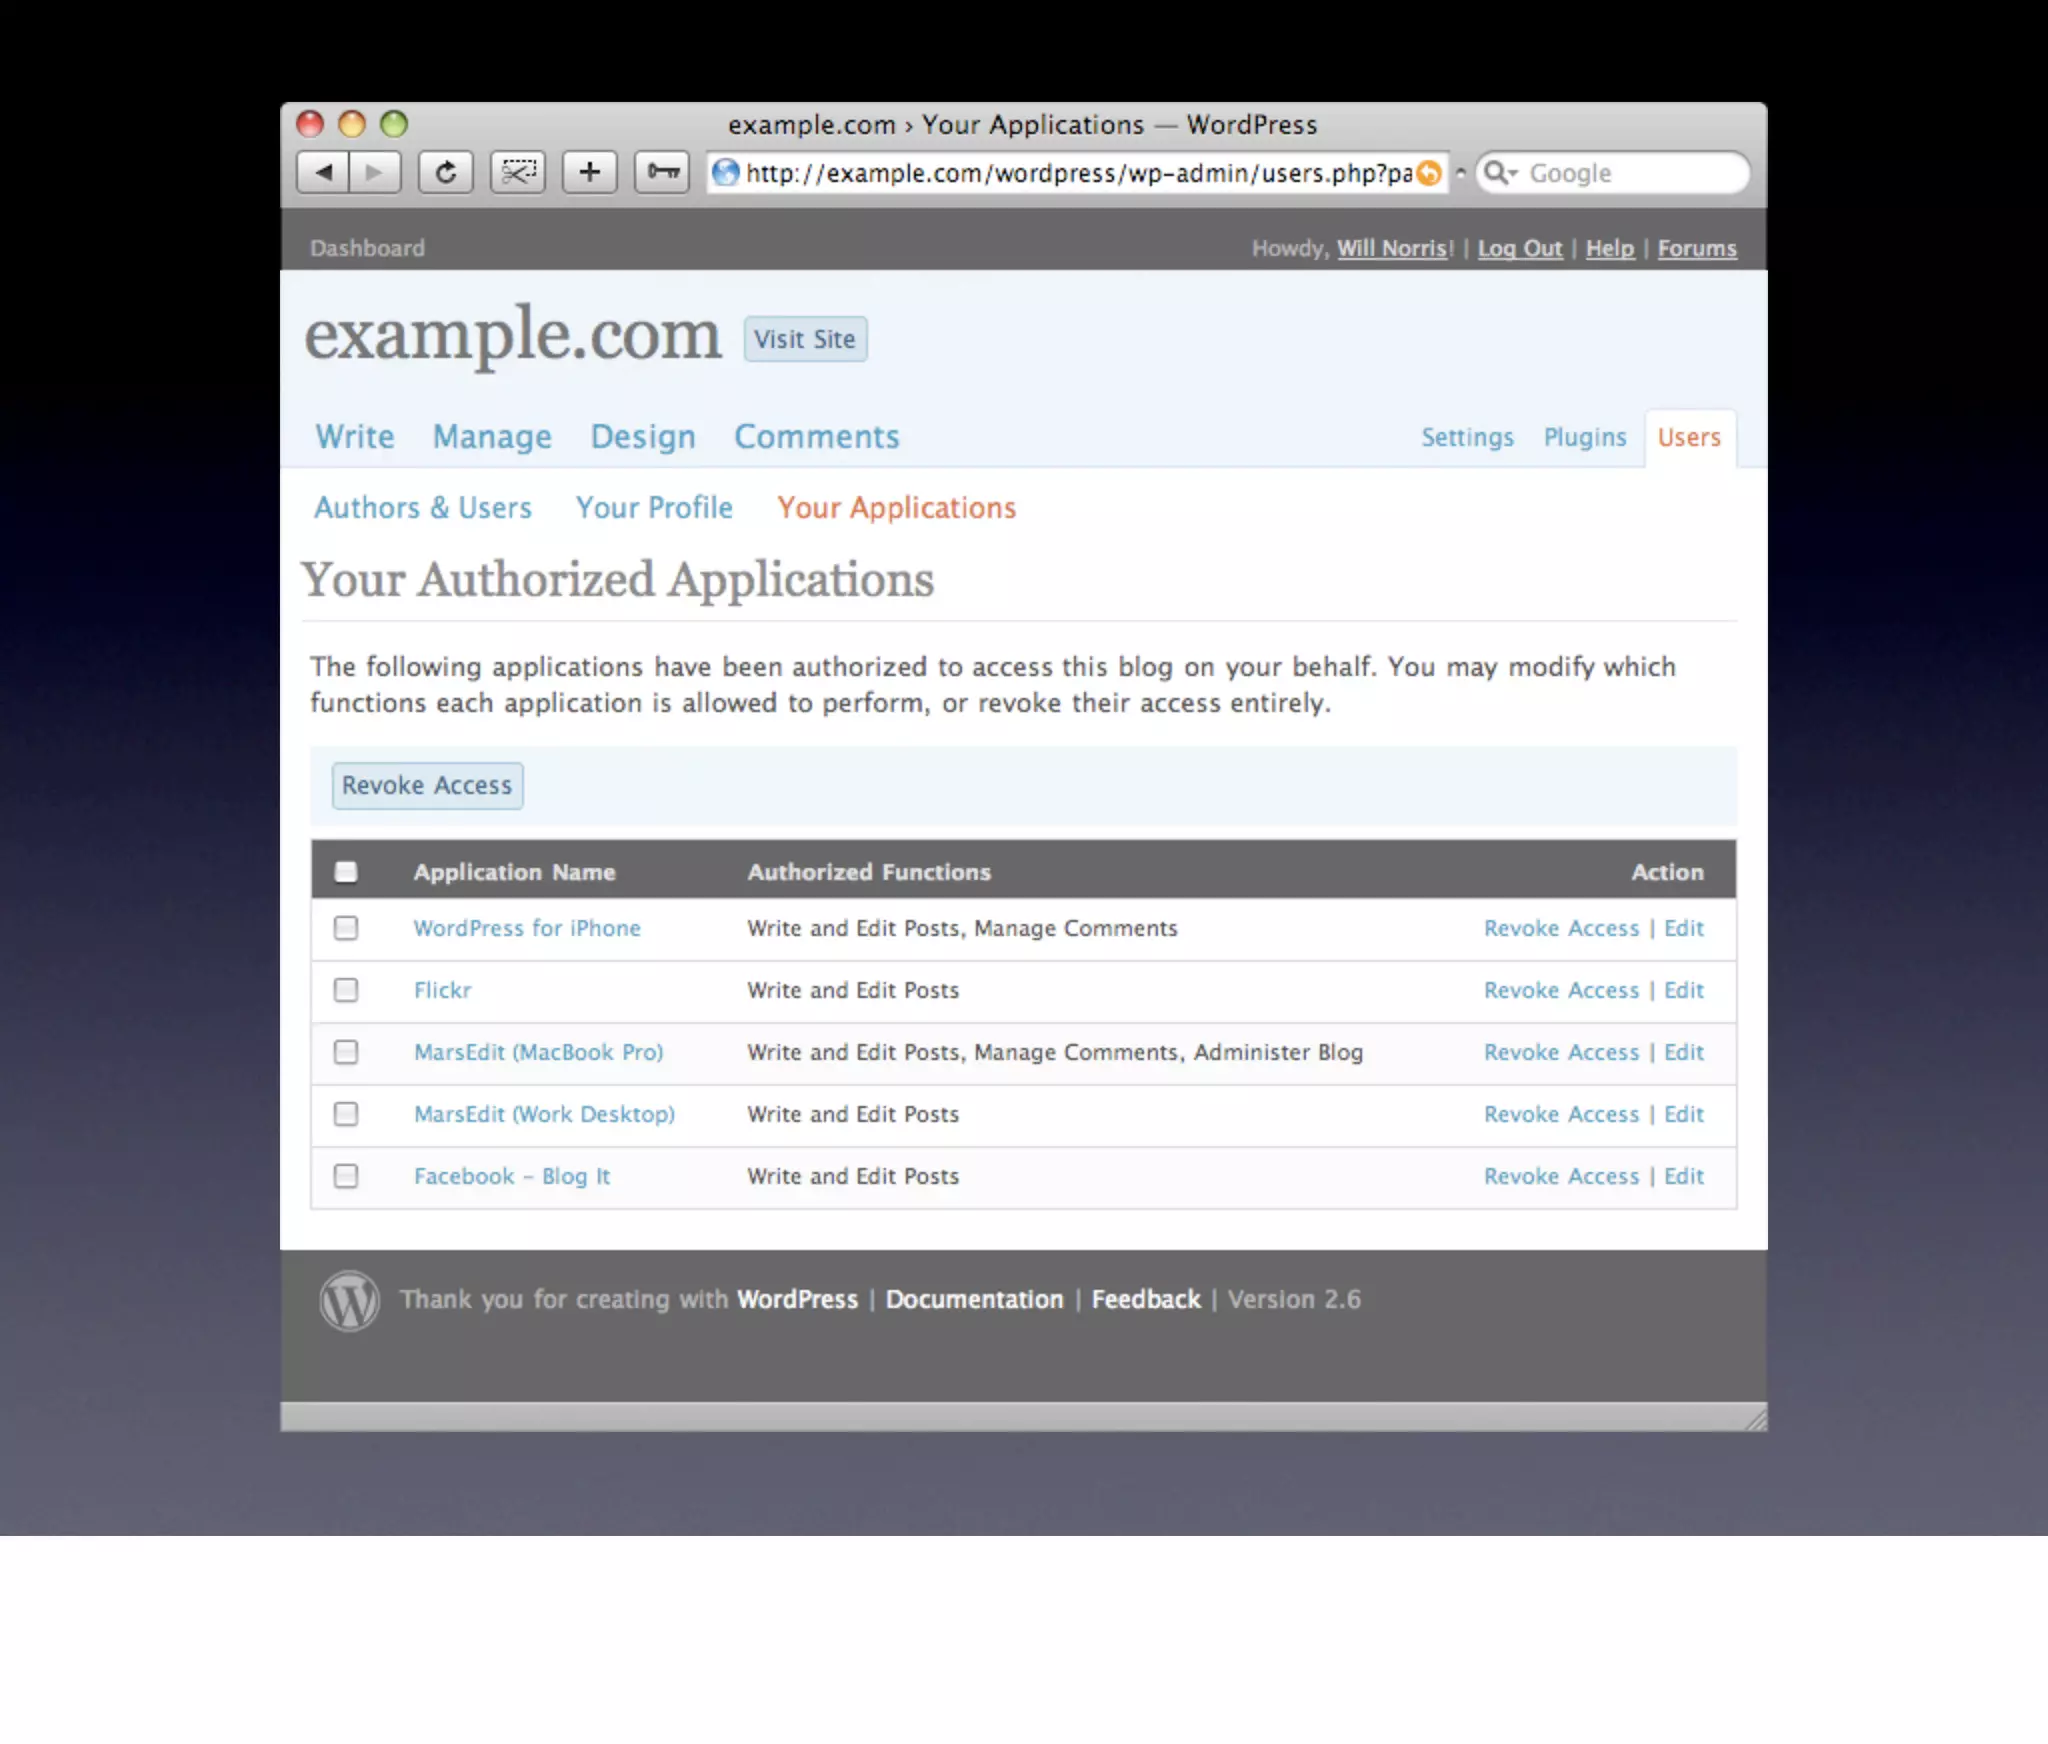This screenshot has width=2048, height=1744.
Task: Open the Users tab
Action: tap(1688, 438)
